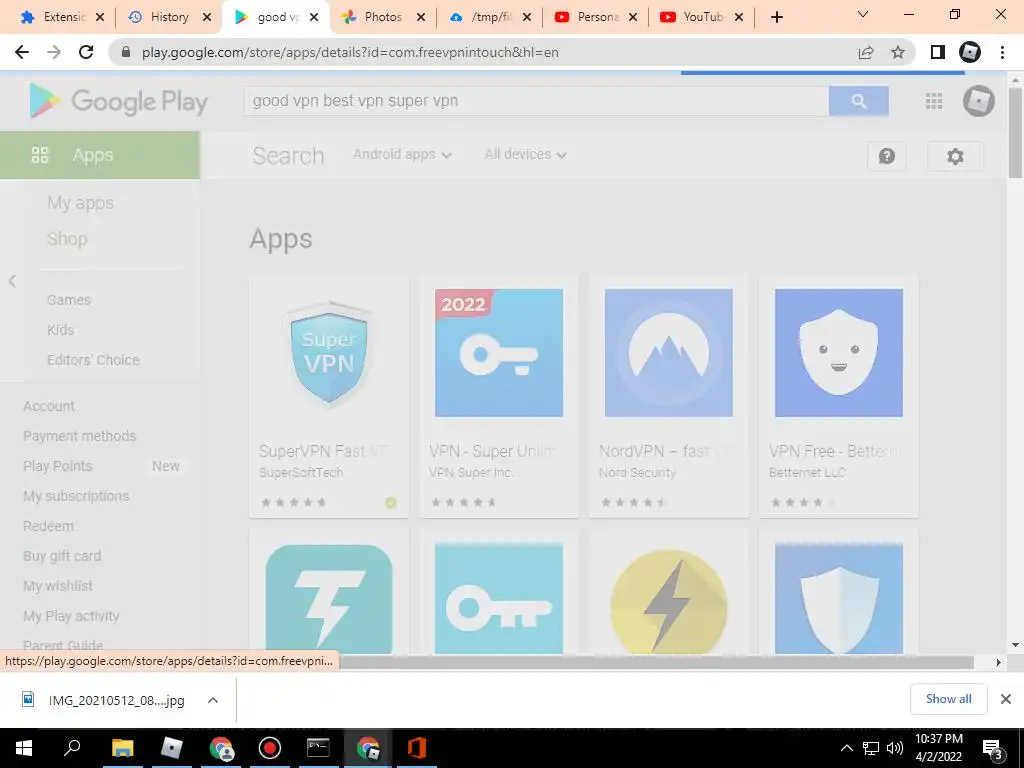Viewport: 1024px width, 768px height.
Task: Open a new browser tab
Action: (x=776, y=17)
